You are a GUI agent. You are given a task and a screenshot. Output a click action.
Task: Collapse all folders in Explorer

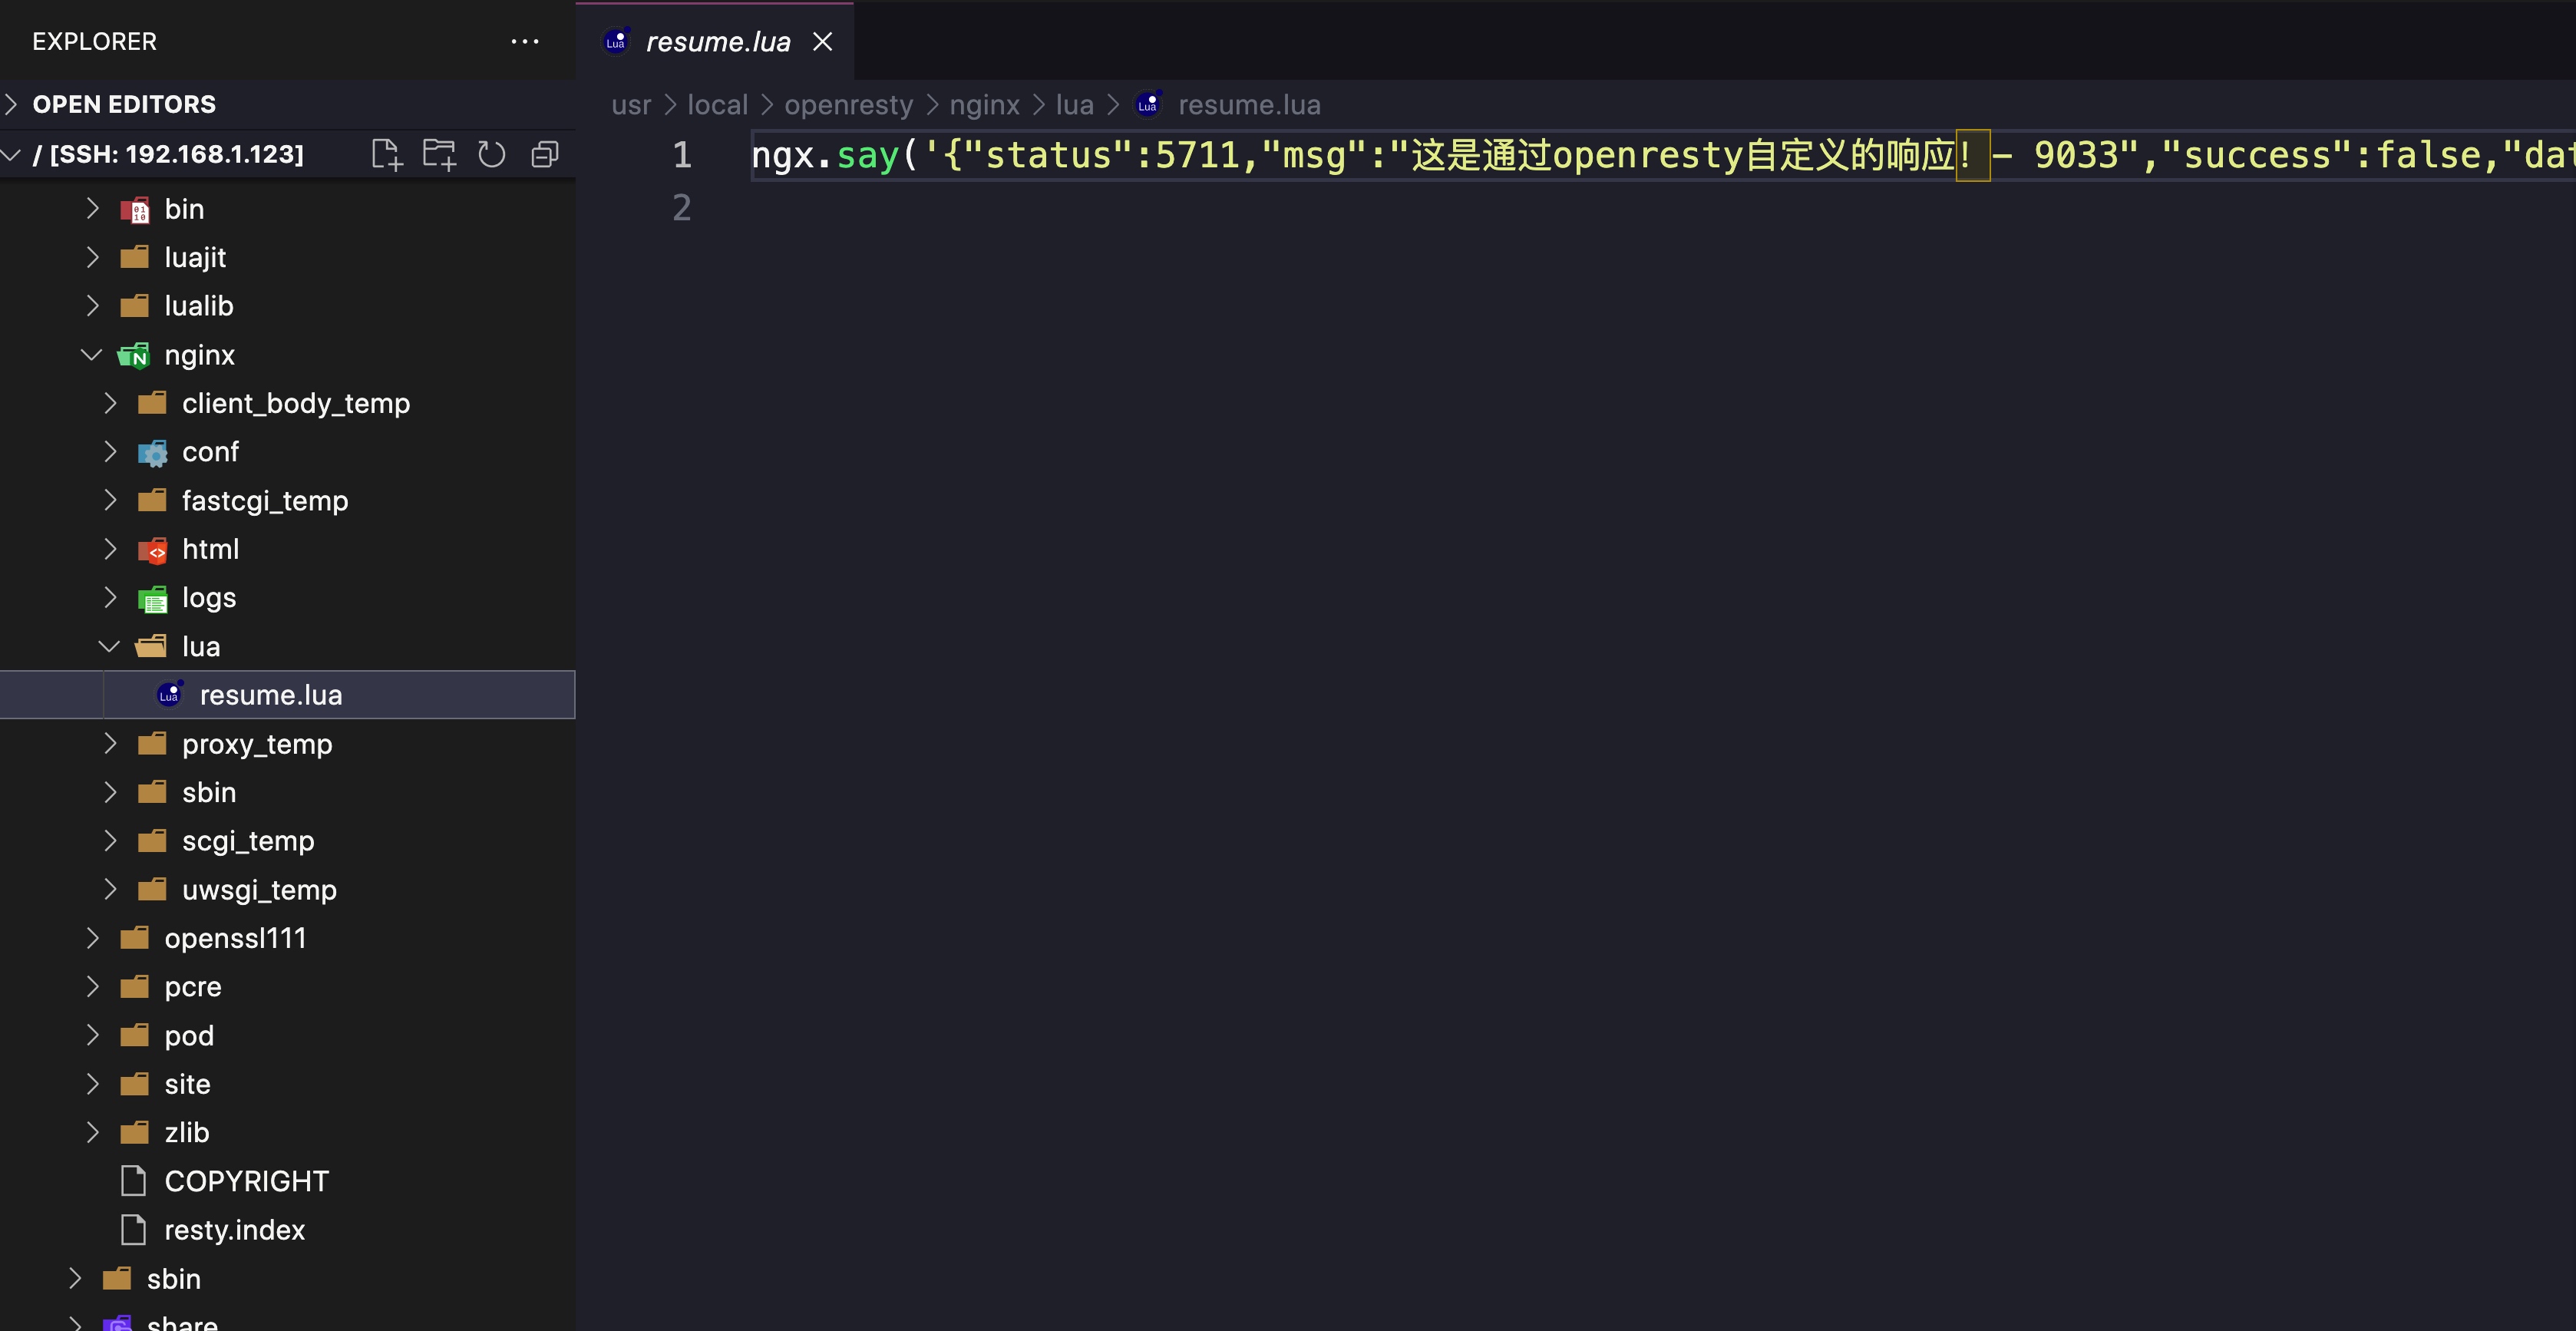tap(544, 154)
